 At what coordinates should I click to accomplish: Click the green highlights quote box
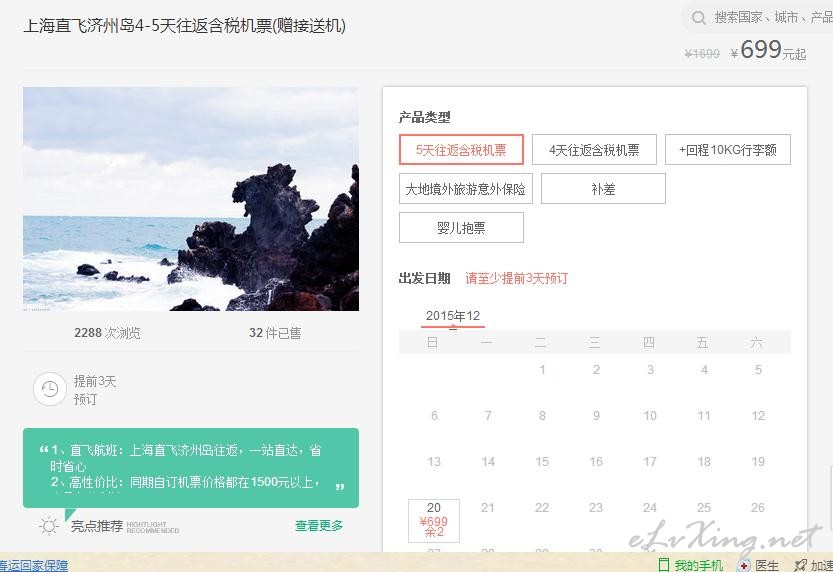[191, 468]
